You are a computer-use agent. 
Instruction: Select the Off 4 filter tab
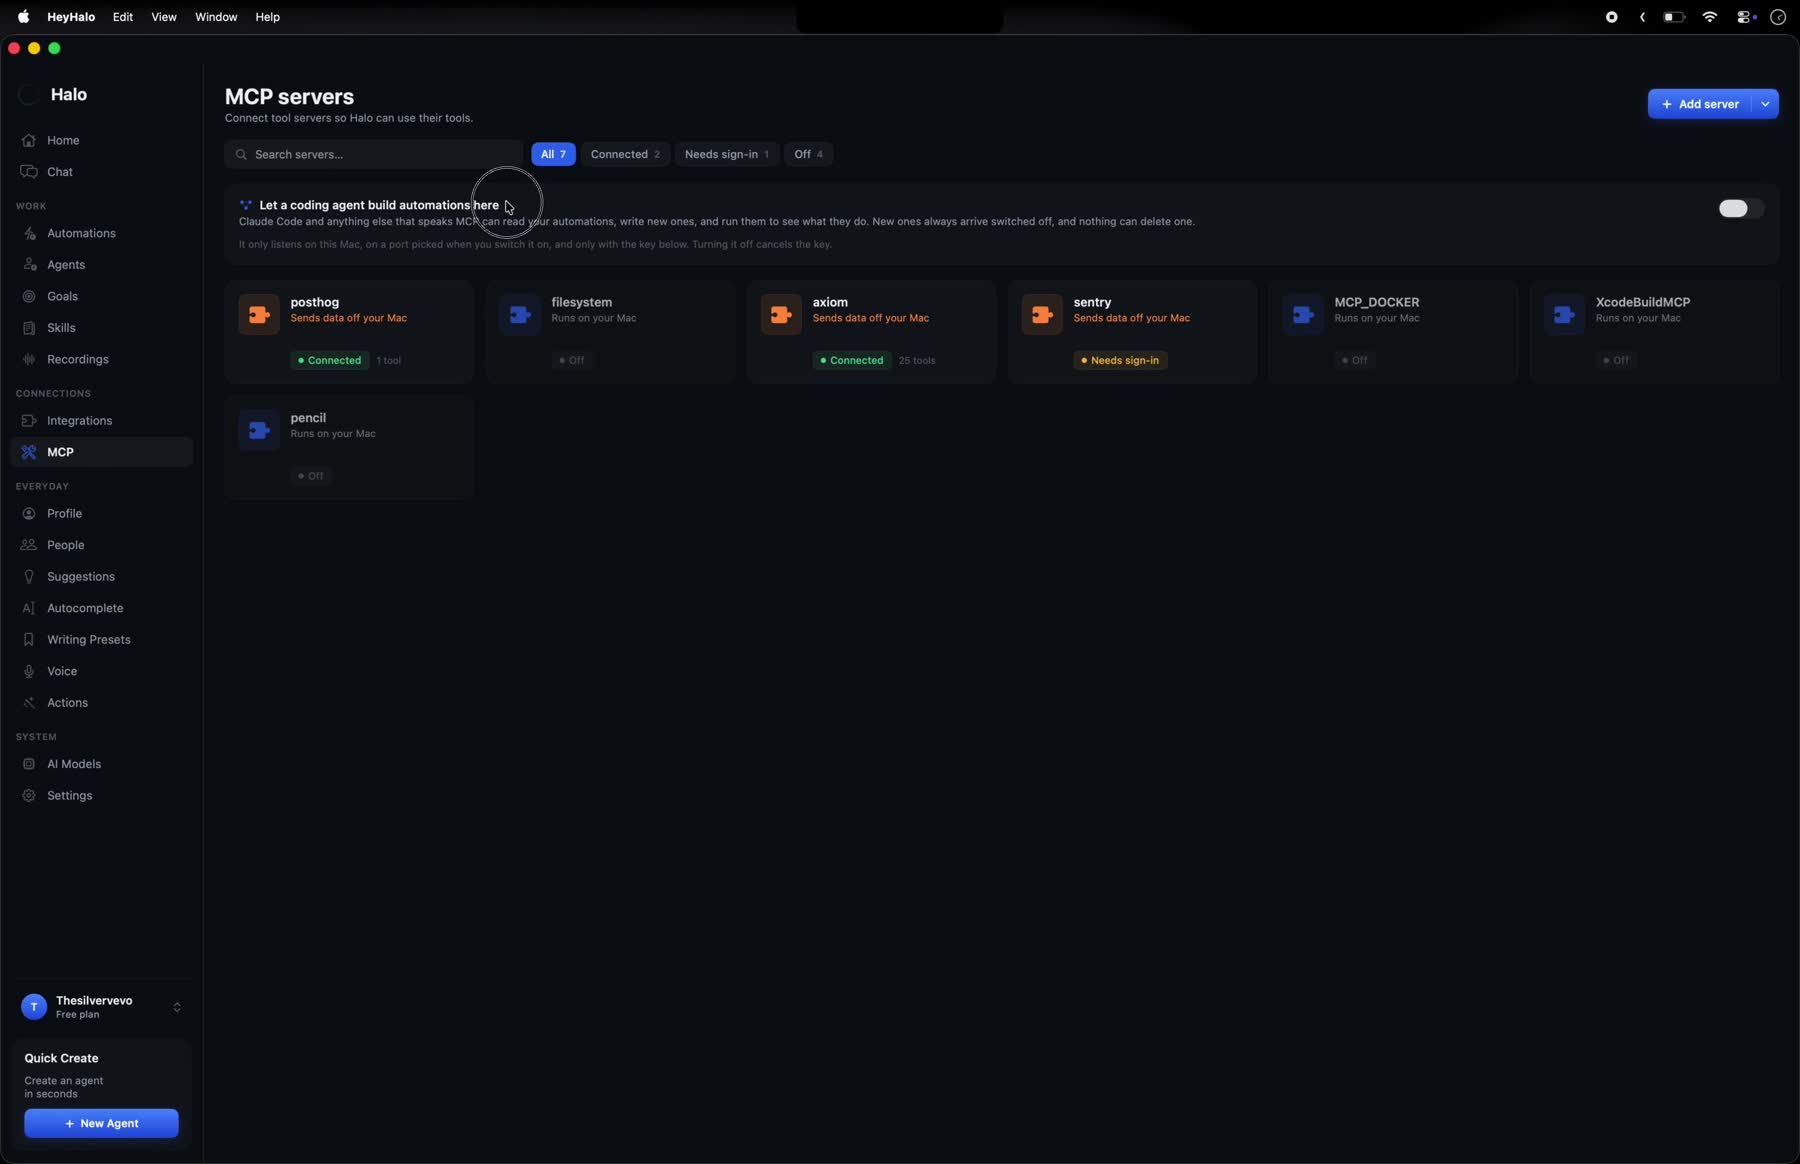tap(808, 154)
